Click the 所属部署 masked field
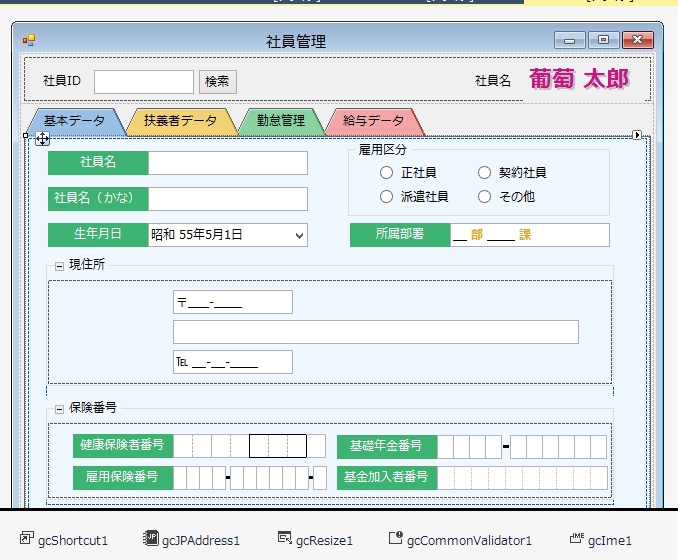Viewport: 678px width, 560px height. pos(530,235)
